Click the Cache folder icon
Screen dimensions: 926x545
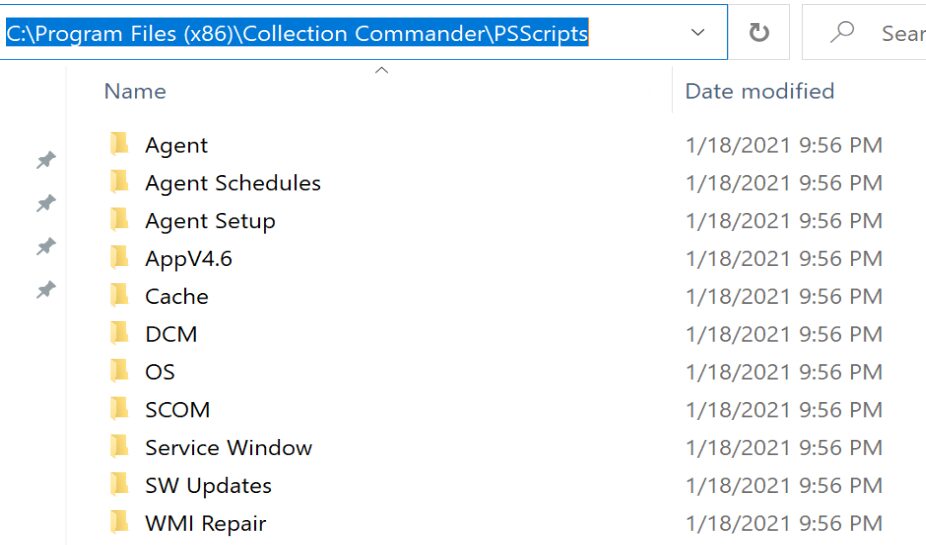120,296
